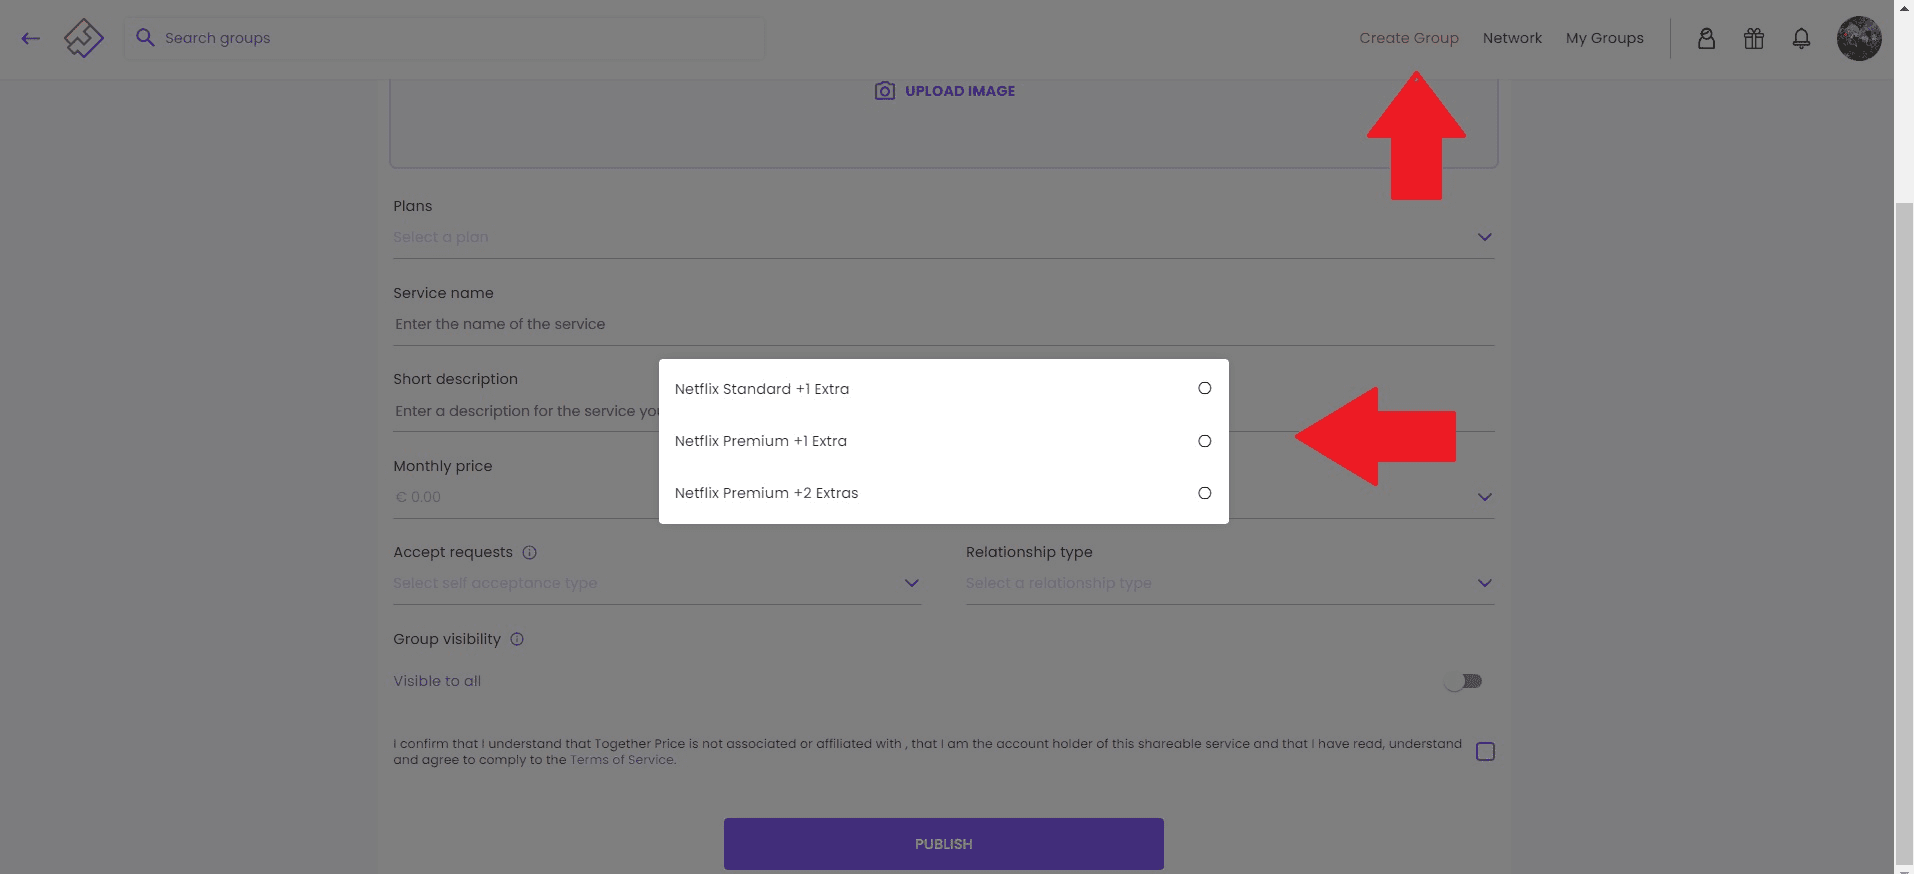This screenshot has width=1914, height=874.
Task: Toggle the Visible to all switch
Action: coord(1464,681)
